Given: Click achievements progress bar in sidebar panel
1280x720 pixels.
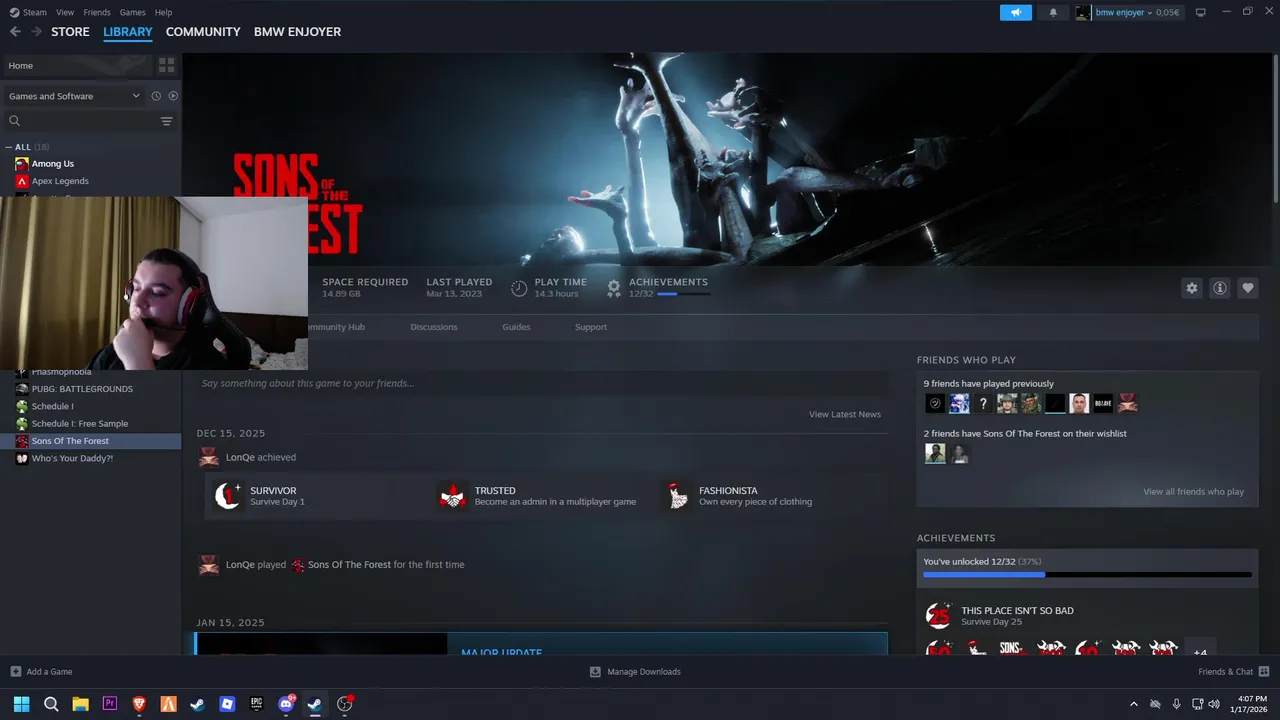Looking at the screenshot, I should (1087, 575).
